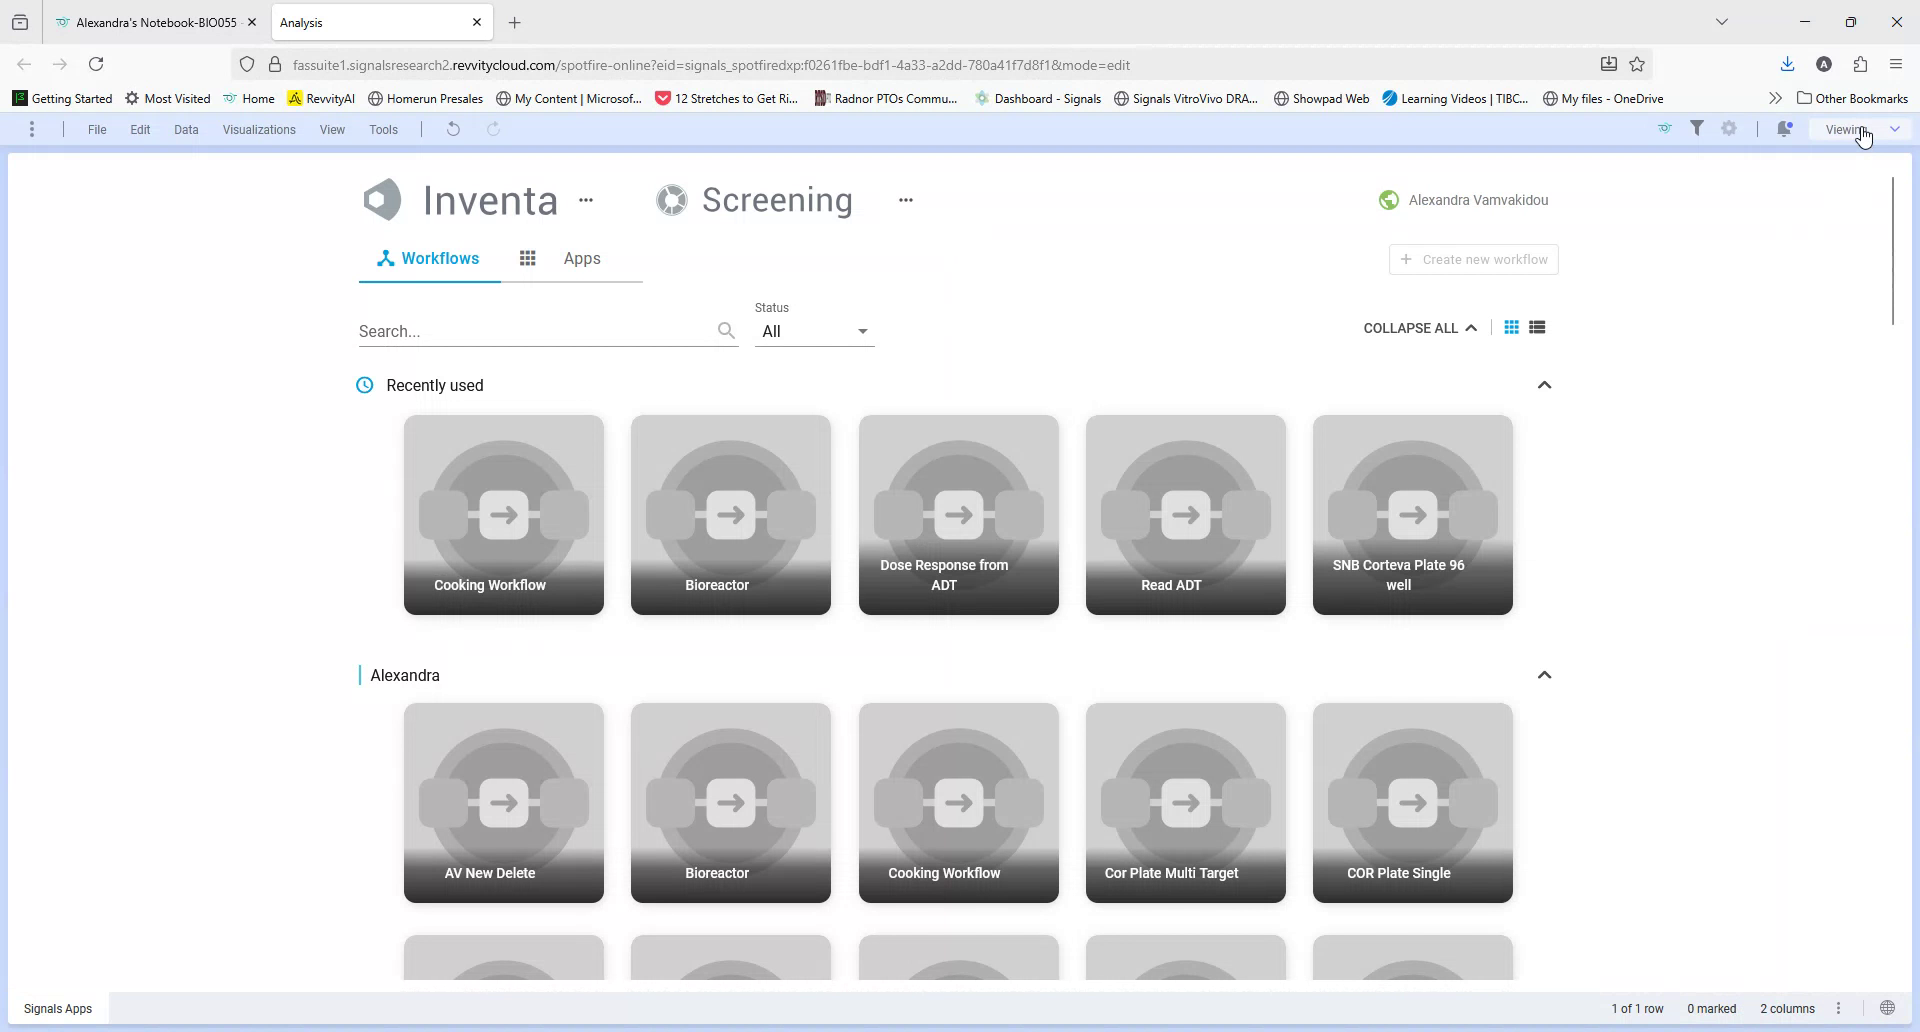Click the globe icon in status bar

1888,1008
